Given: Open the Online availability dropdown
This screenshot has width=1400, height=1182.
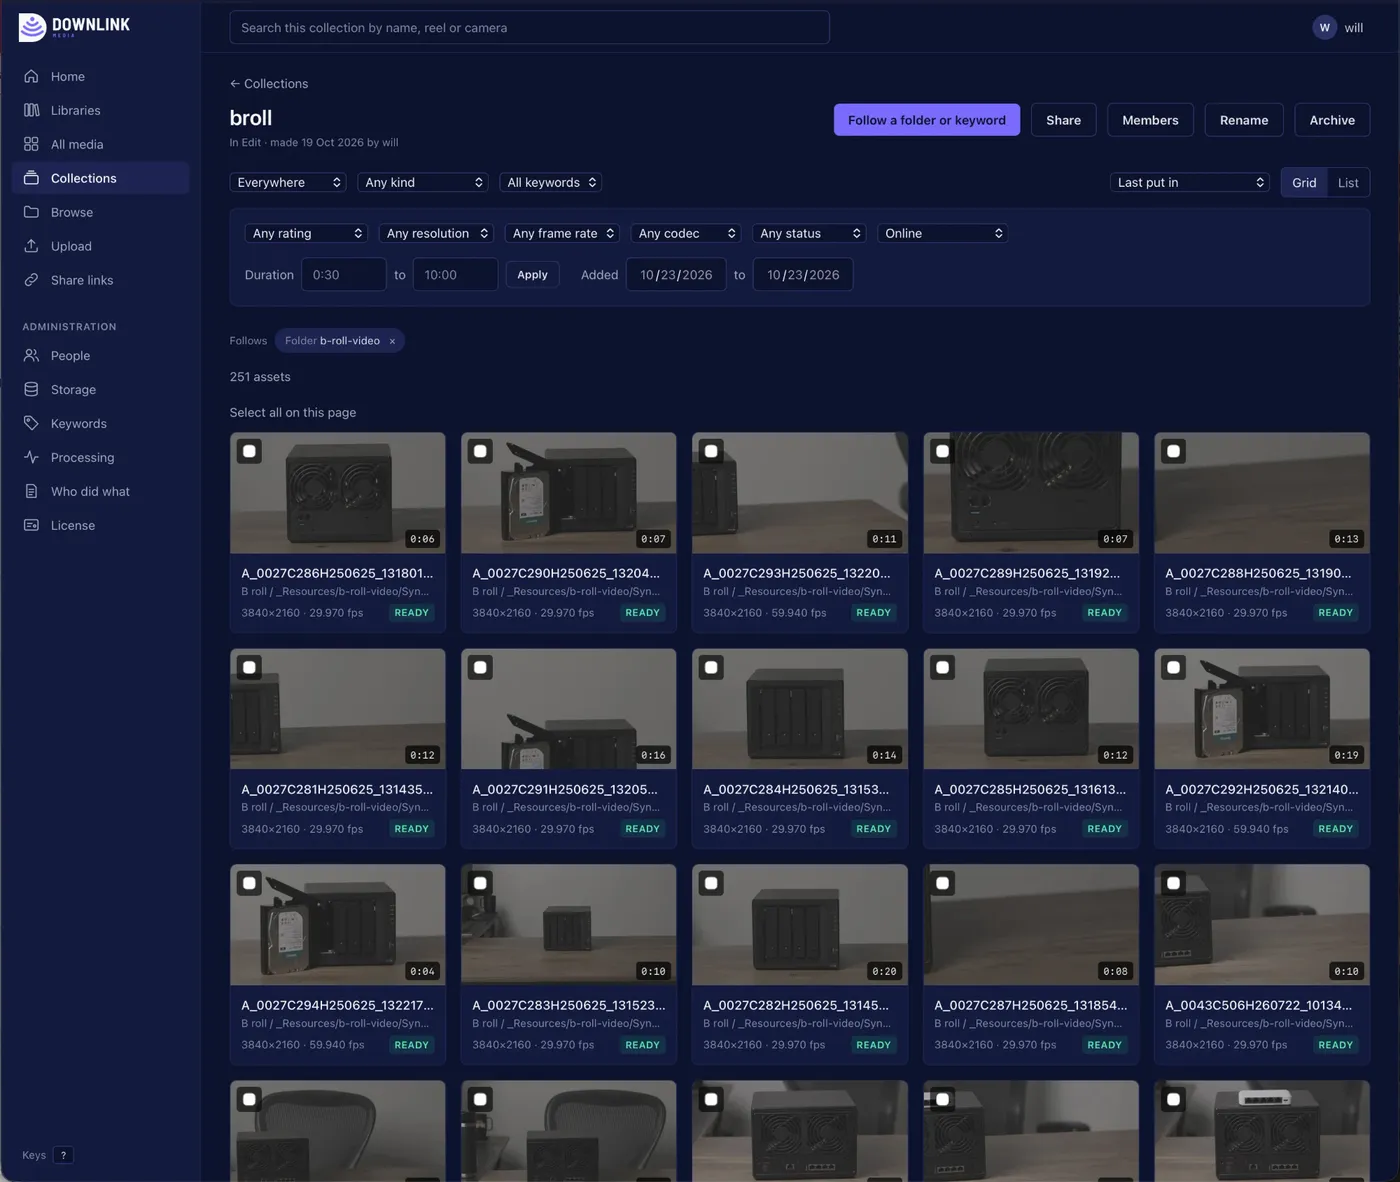Looking at the screenshot, I should tap(942, 233).
